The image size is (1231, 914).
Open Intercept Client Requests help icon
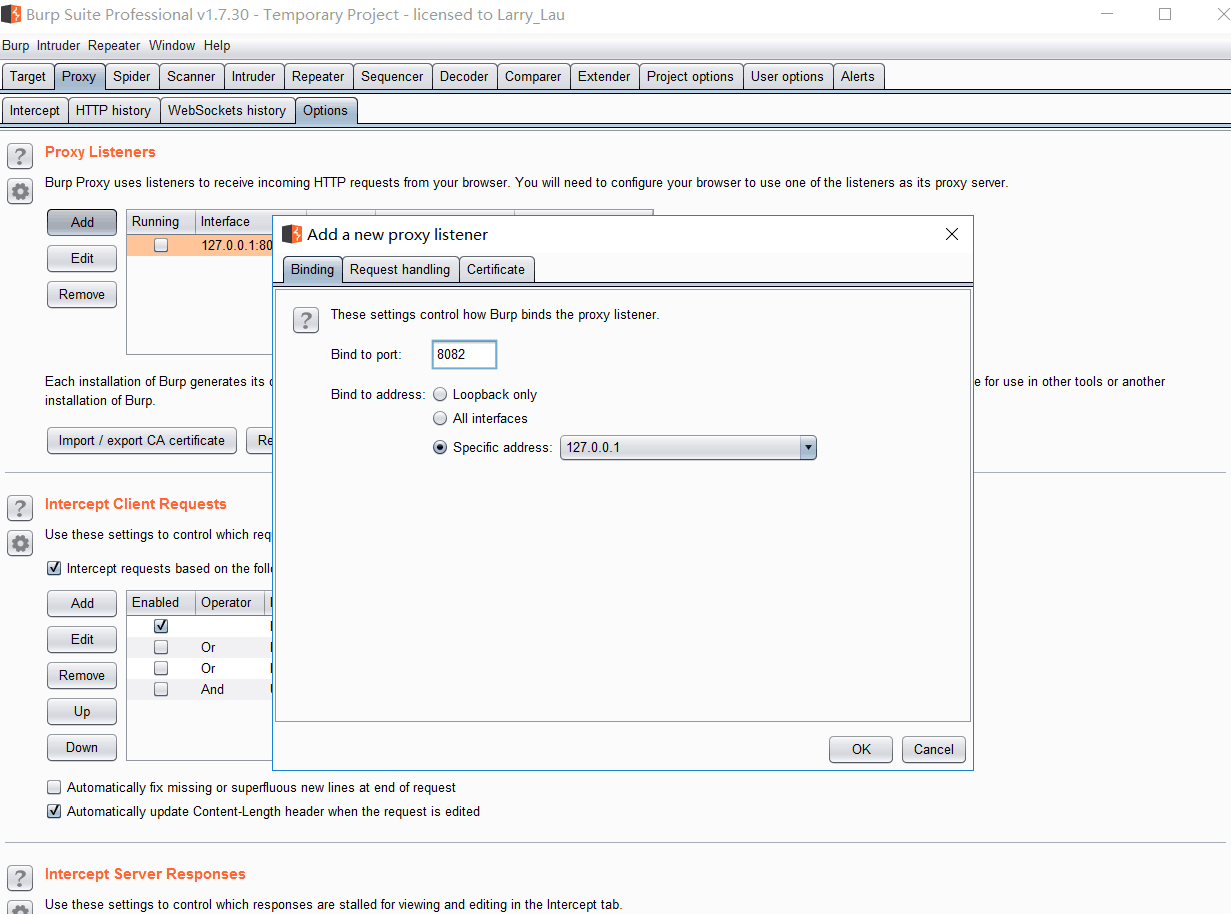(x=20, y=508)
